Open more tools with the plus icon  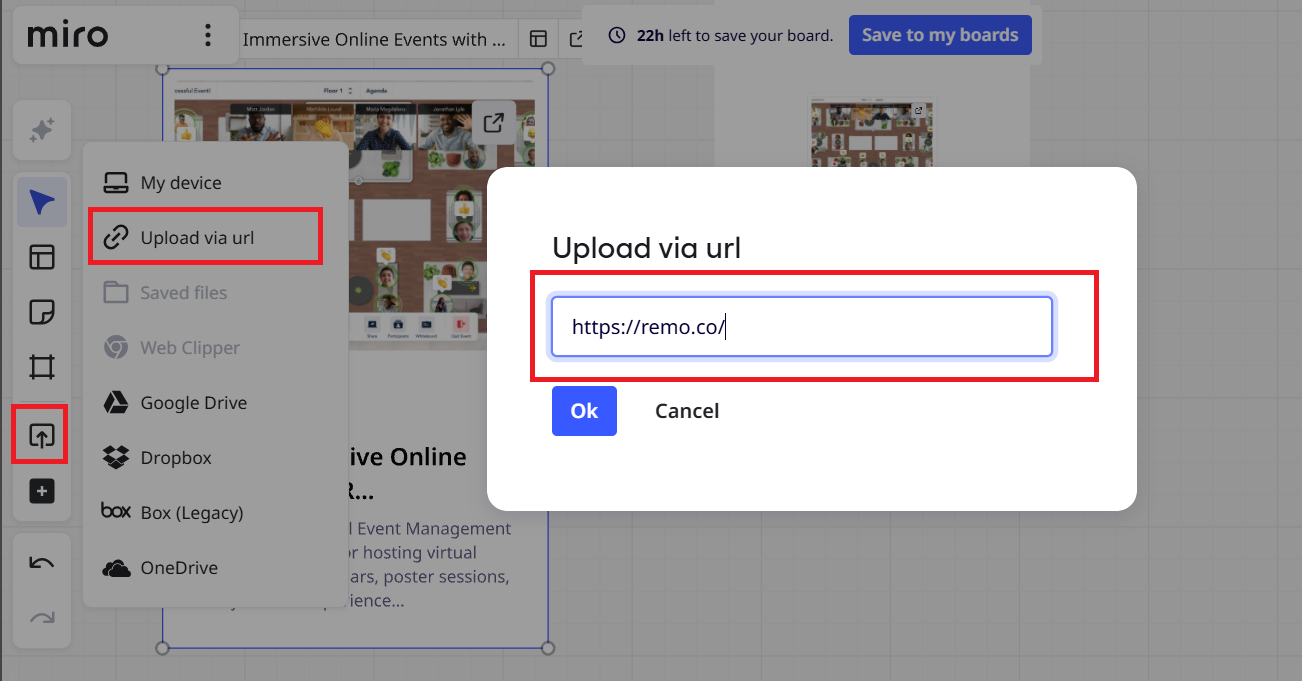41,491
